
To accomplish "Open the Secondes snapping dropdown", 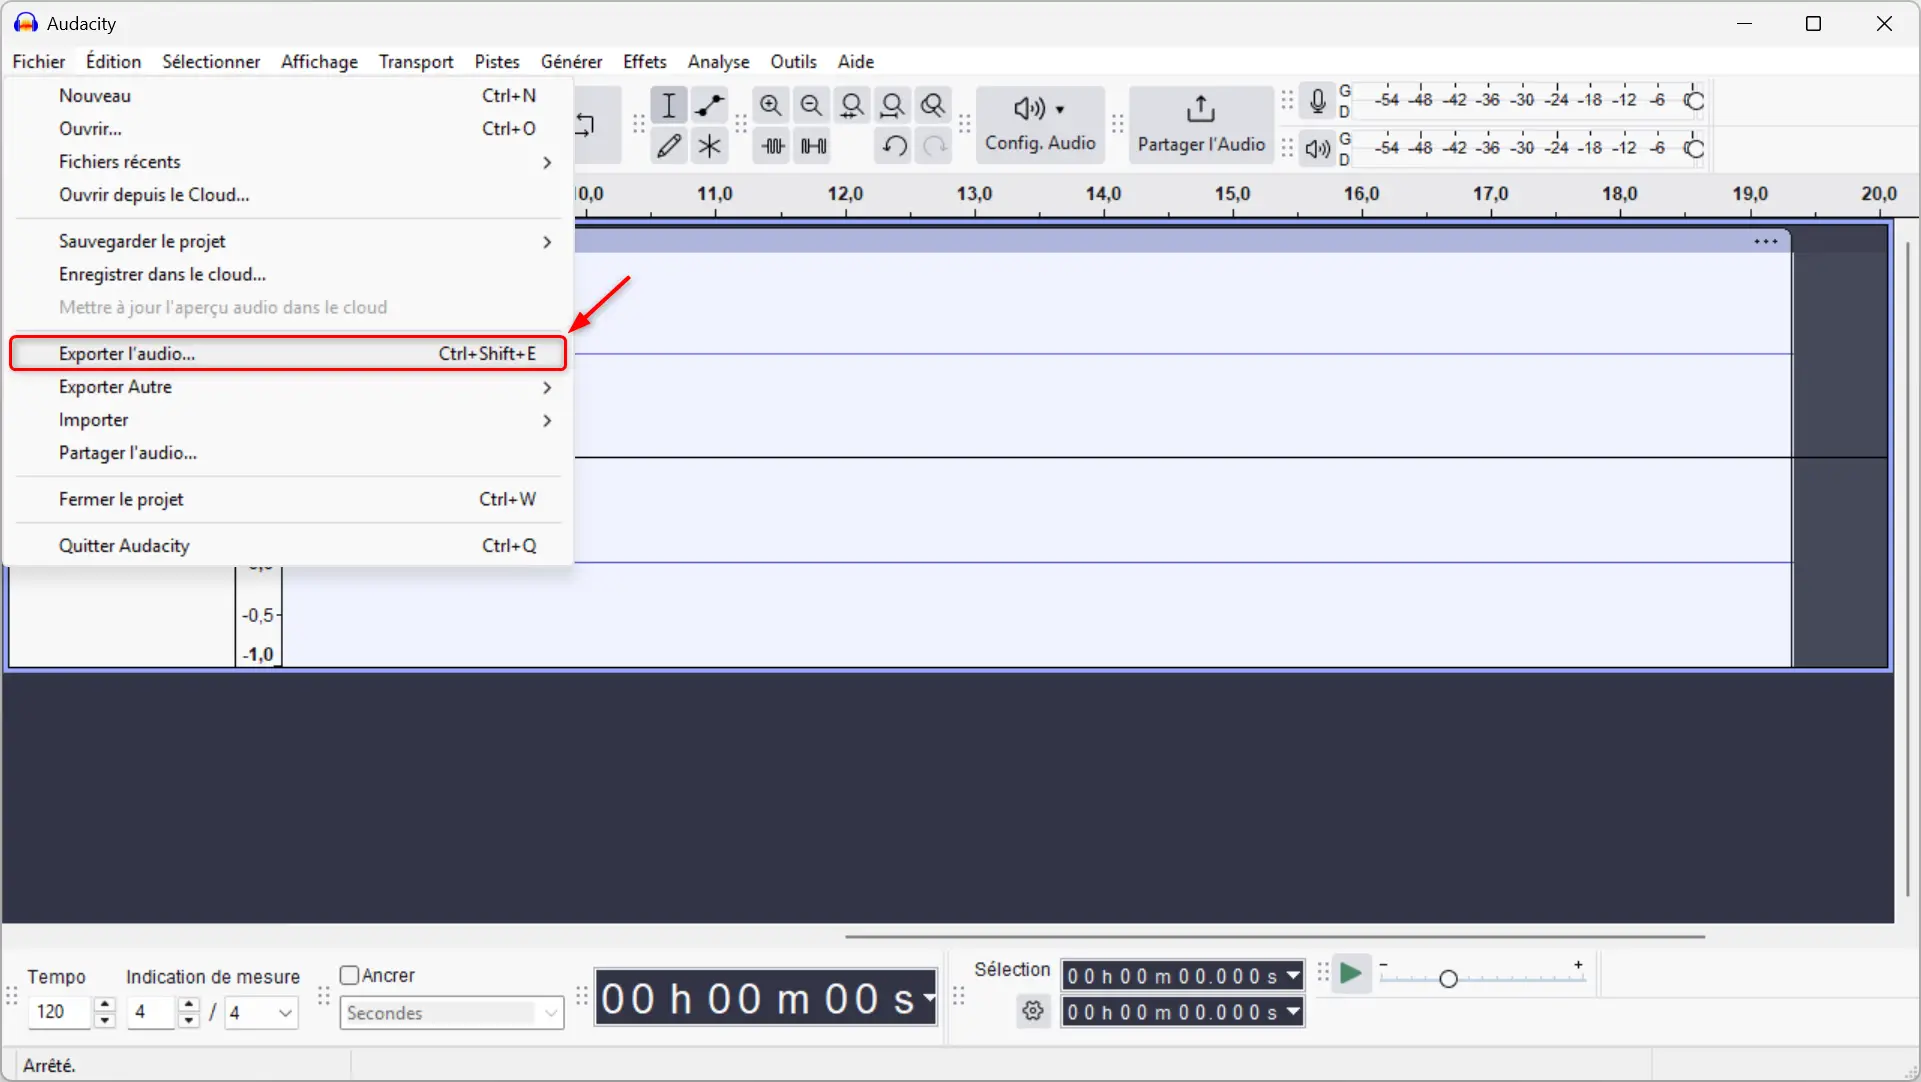I will tap(452, 1013).
